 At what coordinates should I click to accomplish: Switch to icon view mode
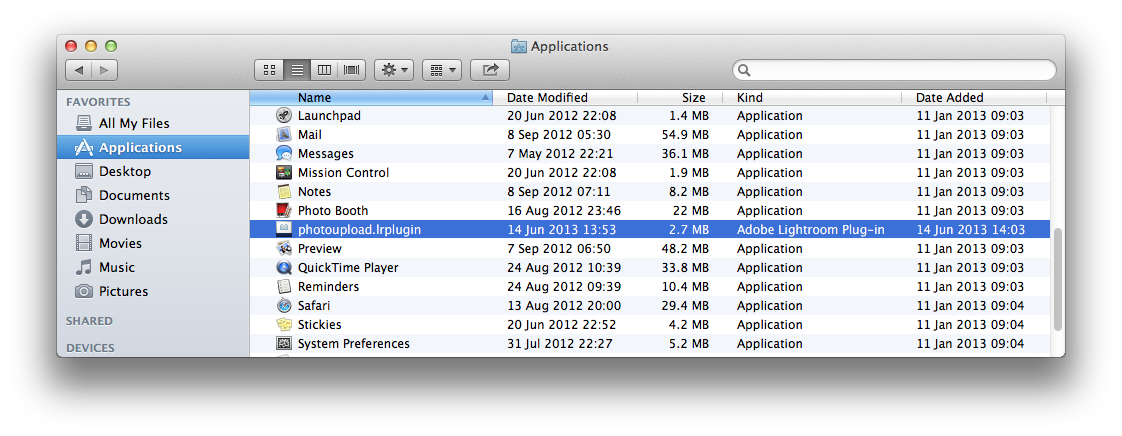[x=269, y=70]
